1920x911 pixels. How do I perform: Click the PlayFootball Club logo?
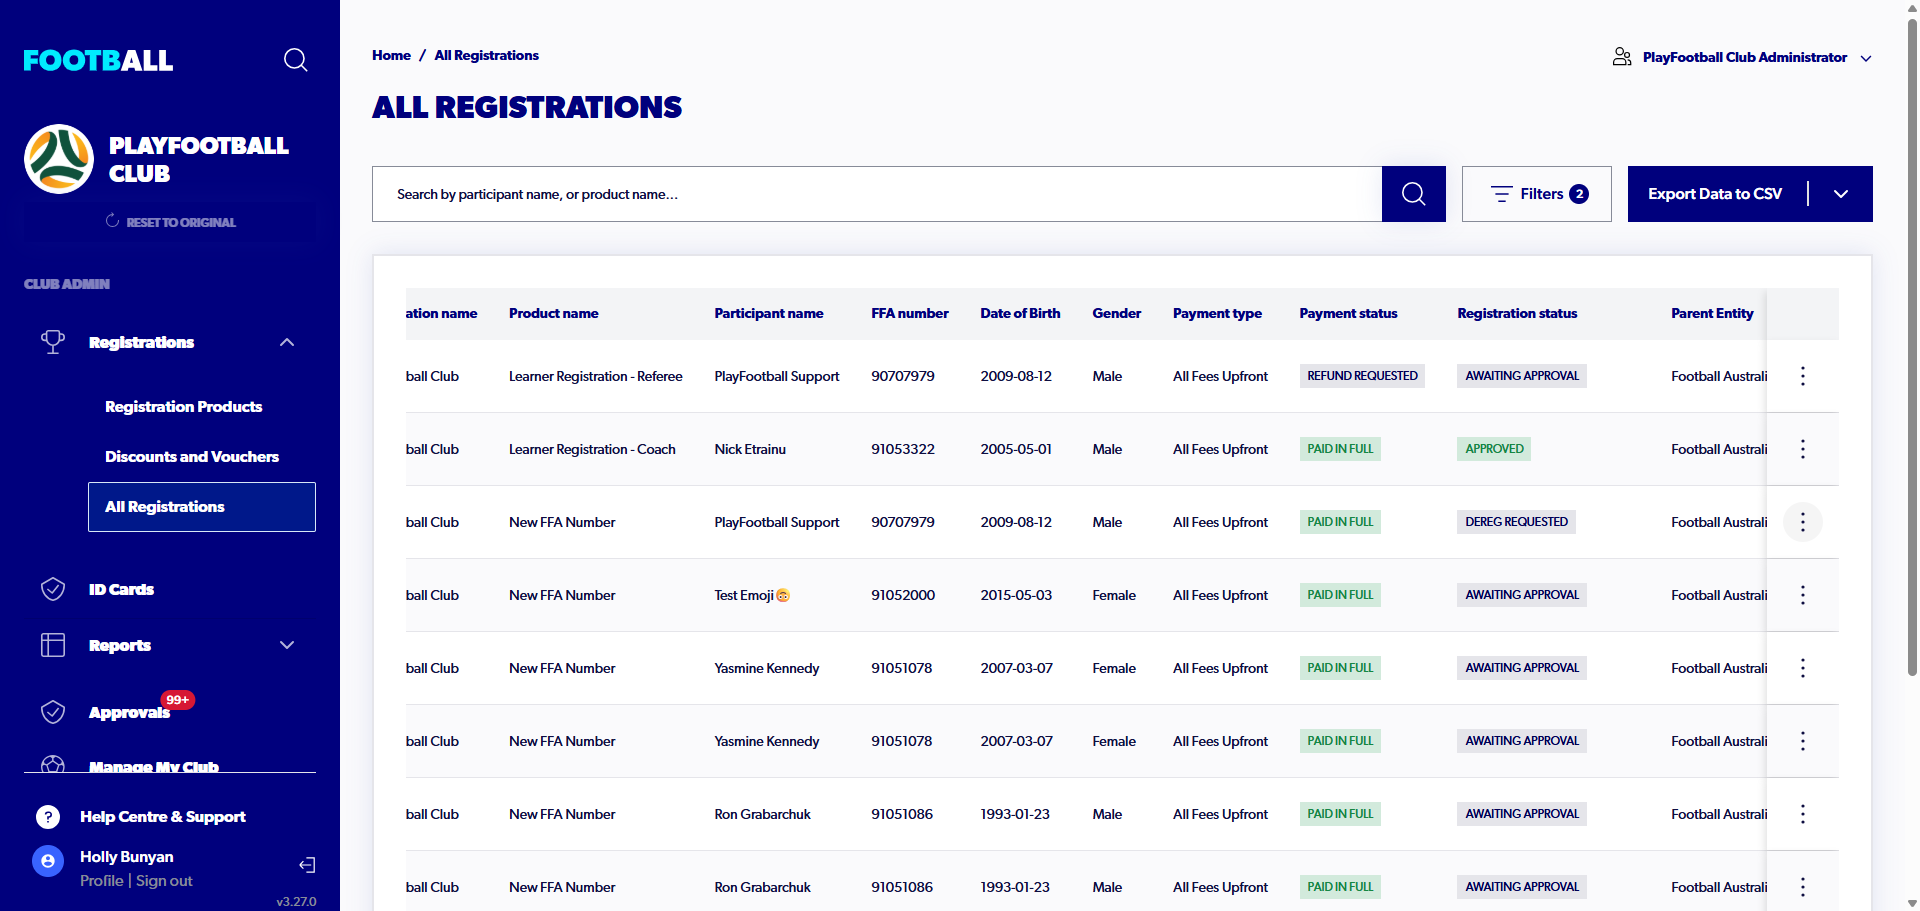[59, 159]
